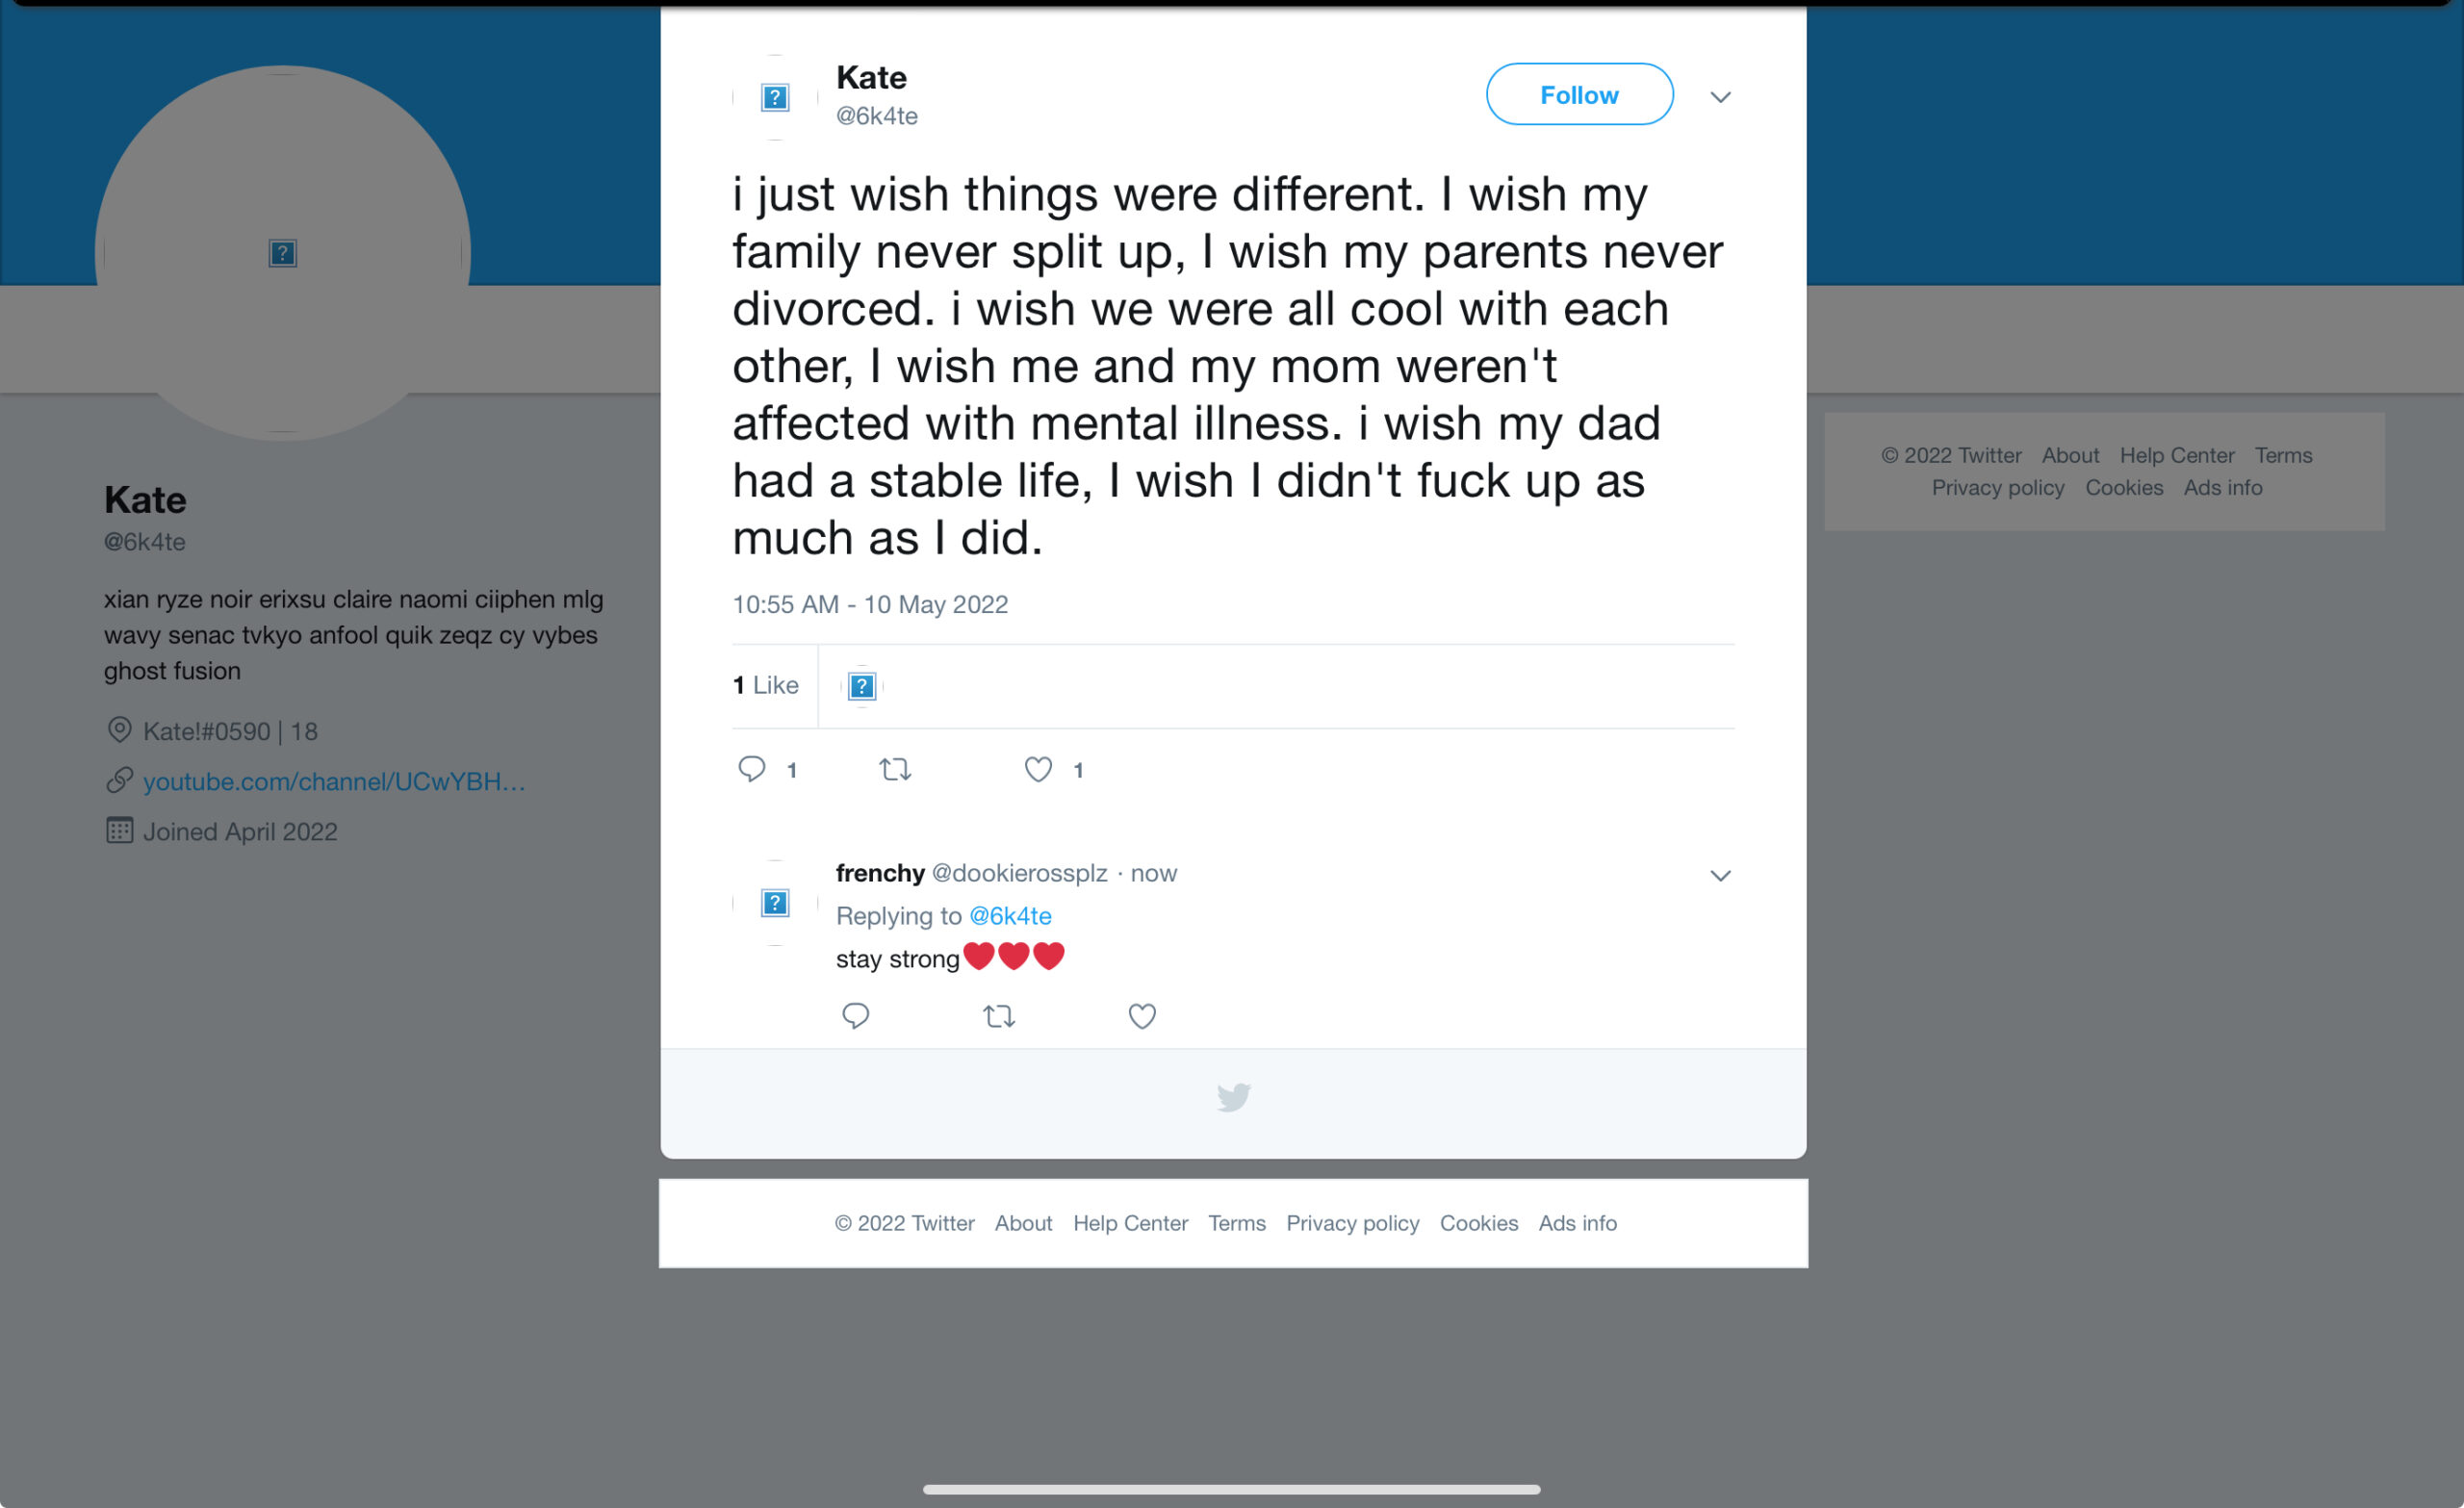
Task: View who liked via 1 Like
Action: pos(766,685)
